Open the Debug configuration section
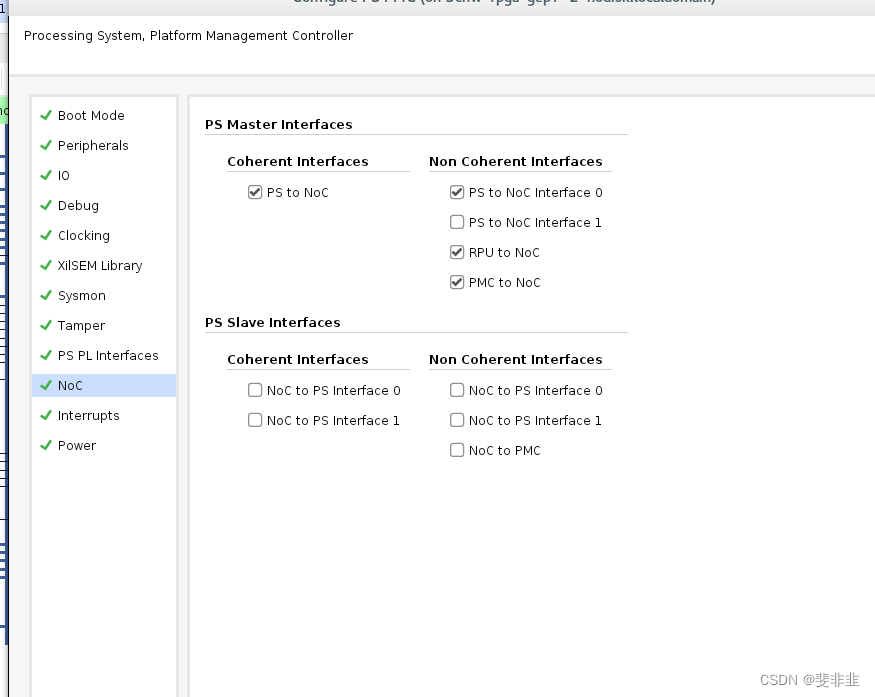This screenshot has height=697, width=875. [78, 206]
